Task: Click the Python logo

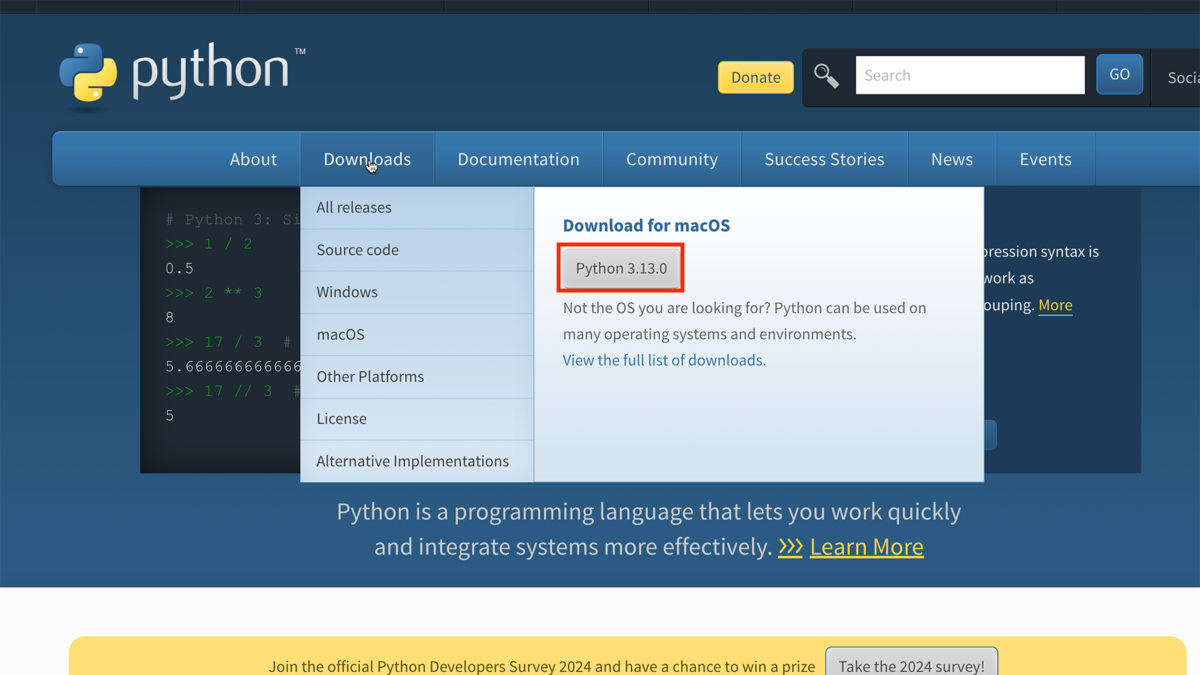Action: pyautogui.click(x=182, y=73)
